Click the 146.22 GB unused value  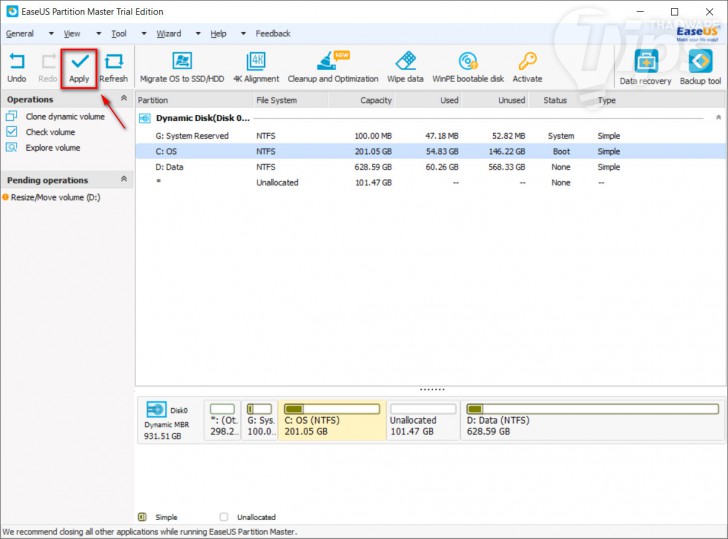[x=507, y=151]
